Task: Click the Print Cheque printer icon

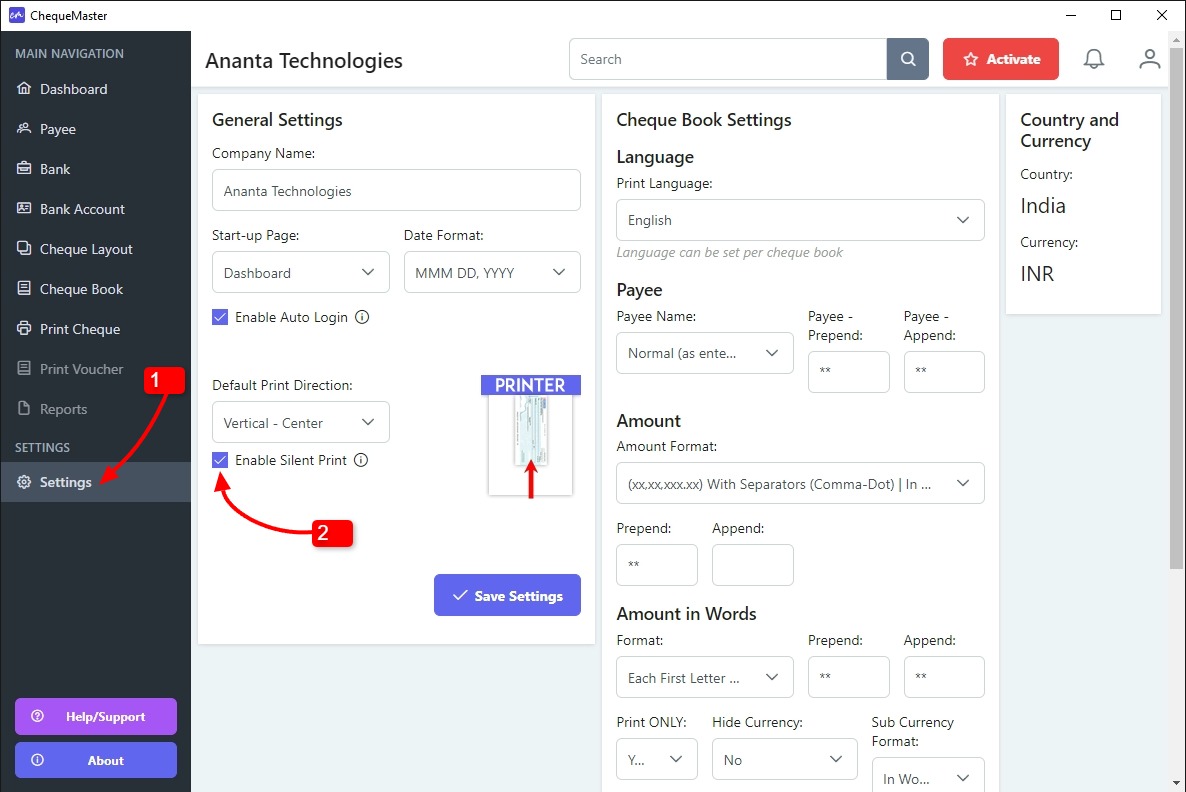Action: tap(24, 328)
